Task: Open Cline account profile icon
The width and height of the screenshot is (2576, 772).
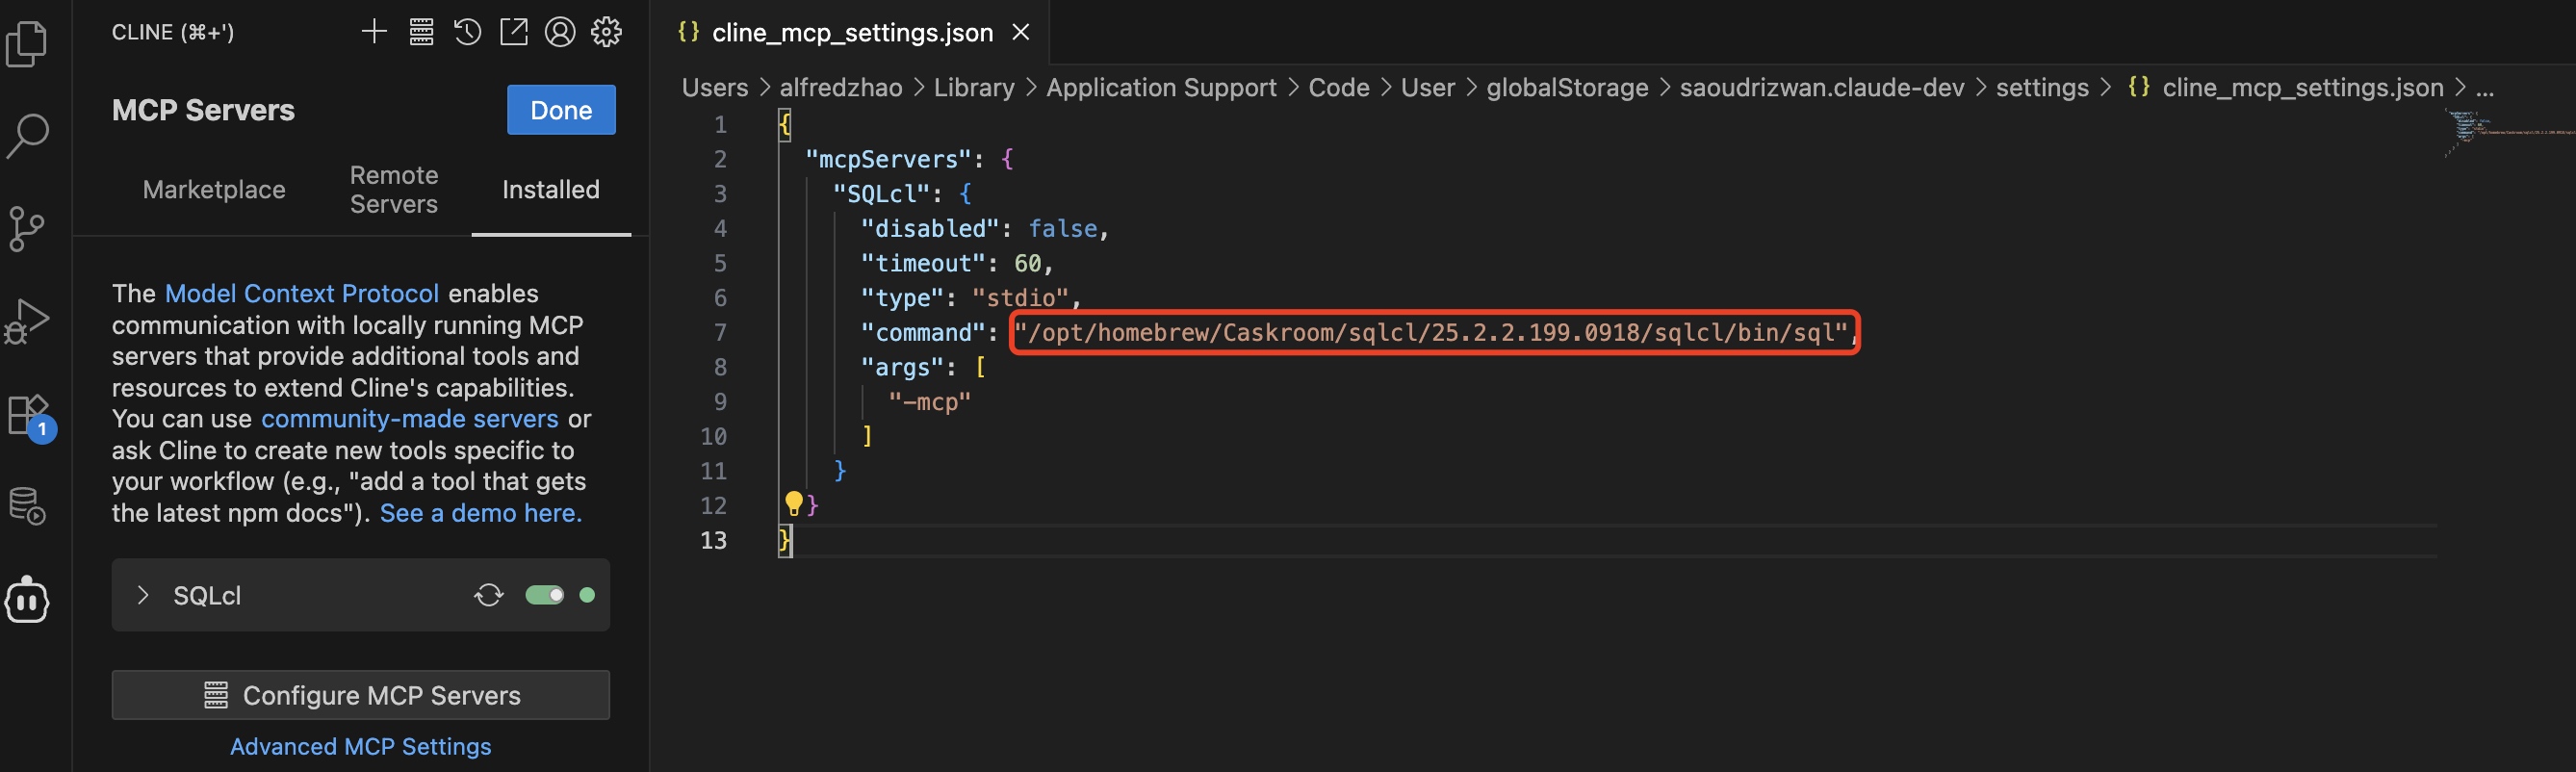Action: coord(560,32)
